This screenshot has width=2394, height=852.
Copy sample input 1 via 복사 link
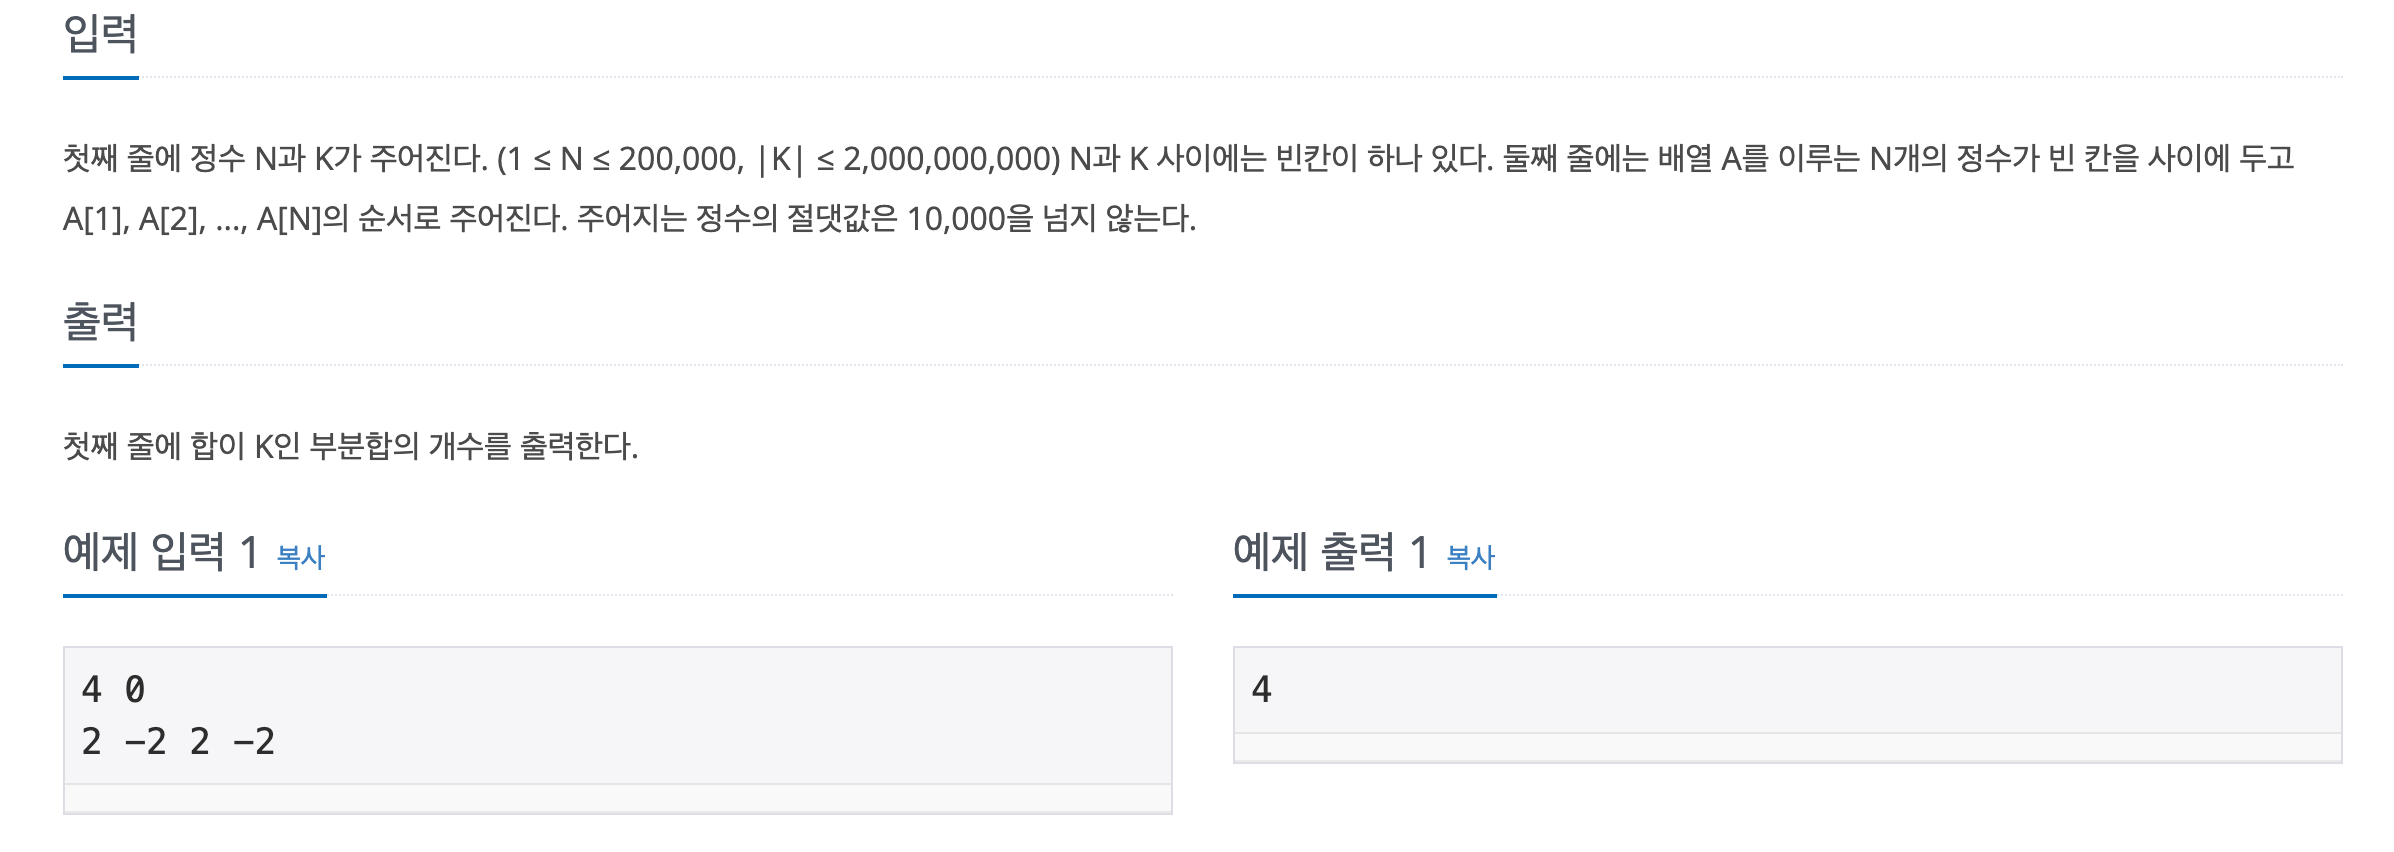301,557
